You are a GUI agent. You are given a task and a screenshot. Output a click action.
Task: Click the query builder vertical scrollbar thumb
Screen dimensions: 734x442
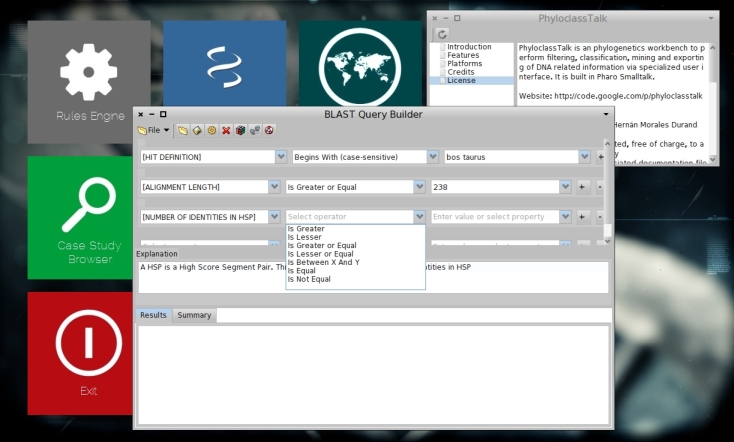(x=608, y=230)
